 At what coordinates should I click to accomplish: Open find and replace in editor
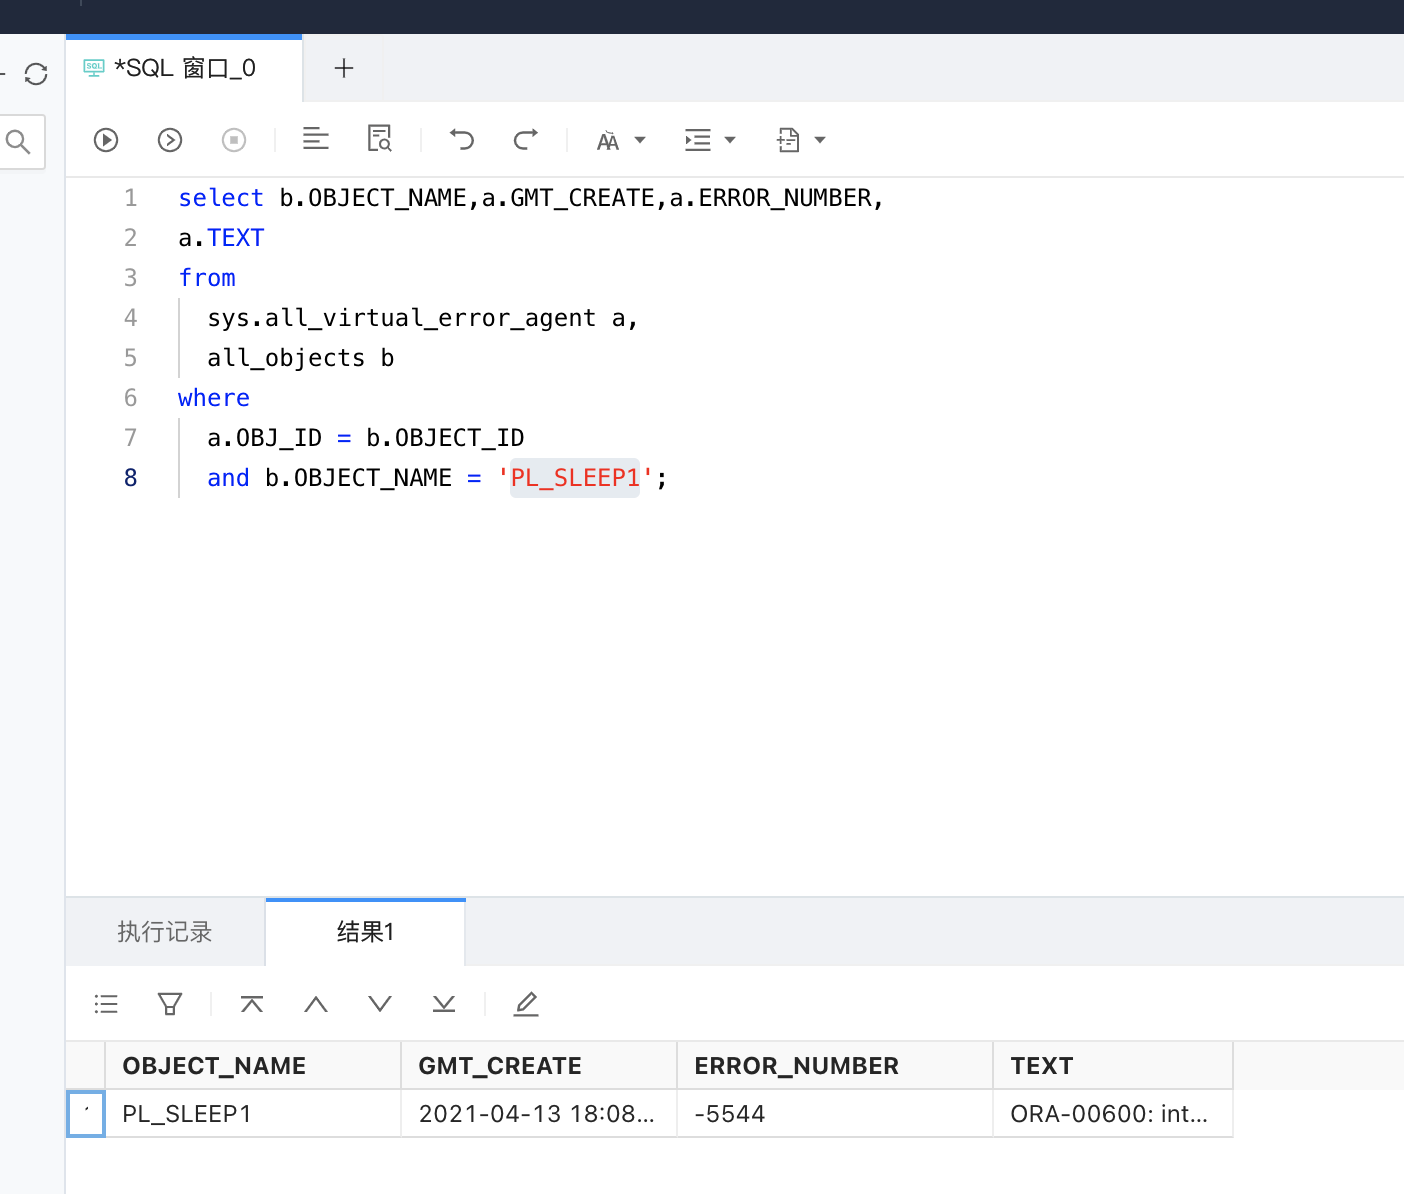379,139
